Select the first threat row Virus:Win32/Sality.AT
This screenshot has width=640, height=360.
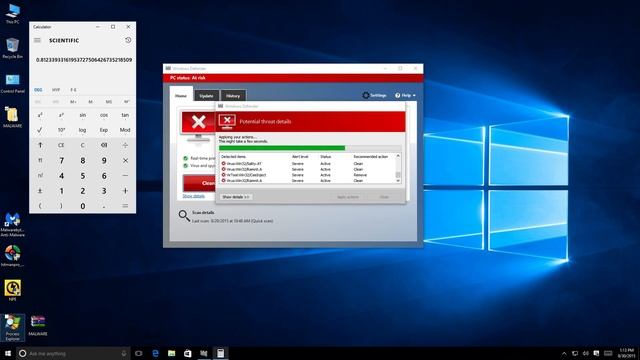click(308, 163)
